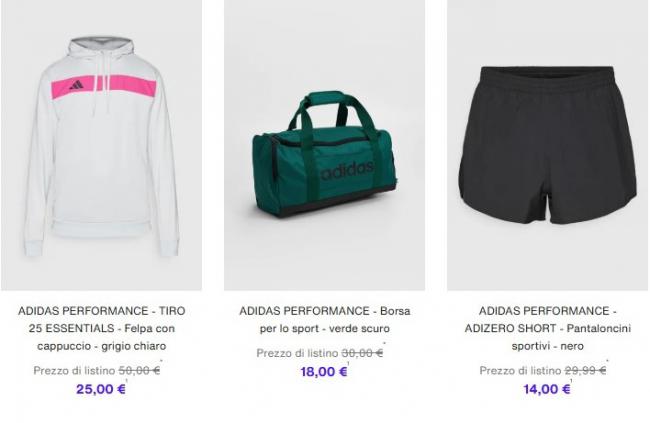This screenshot has width=650, height=423.
Task: Click the ADIZERO SHORT product title
Action: point(548,328)
